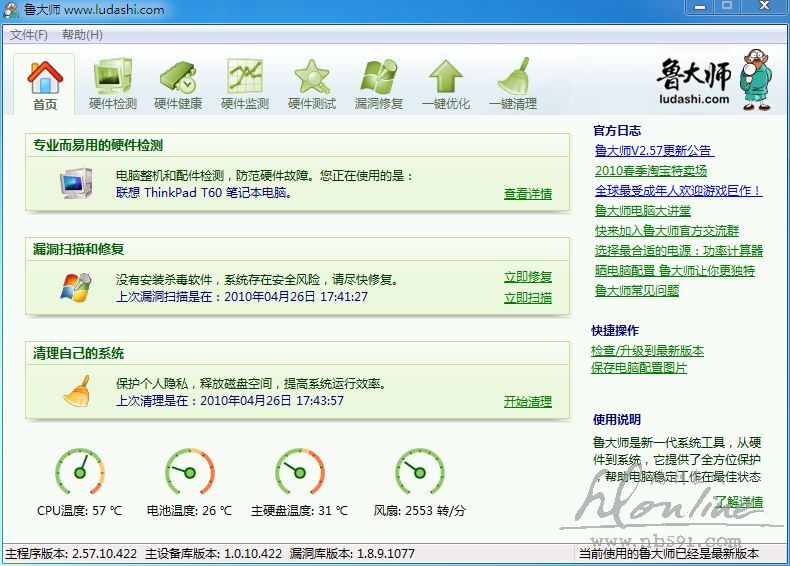Open 鲁大师V2.57更新公告 announcement link
This screenshot has width=790, height=566.
(653, 151)
